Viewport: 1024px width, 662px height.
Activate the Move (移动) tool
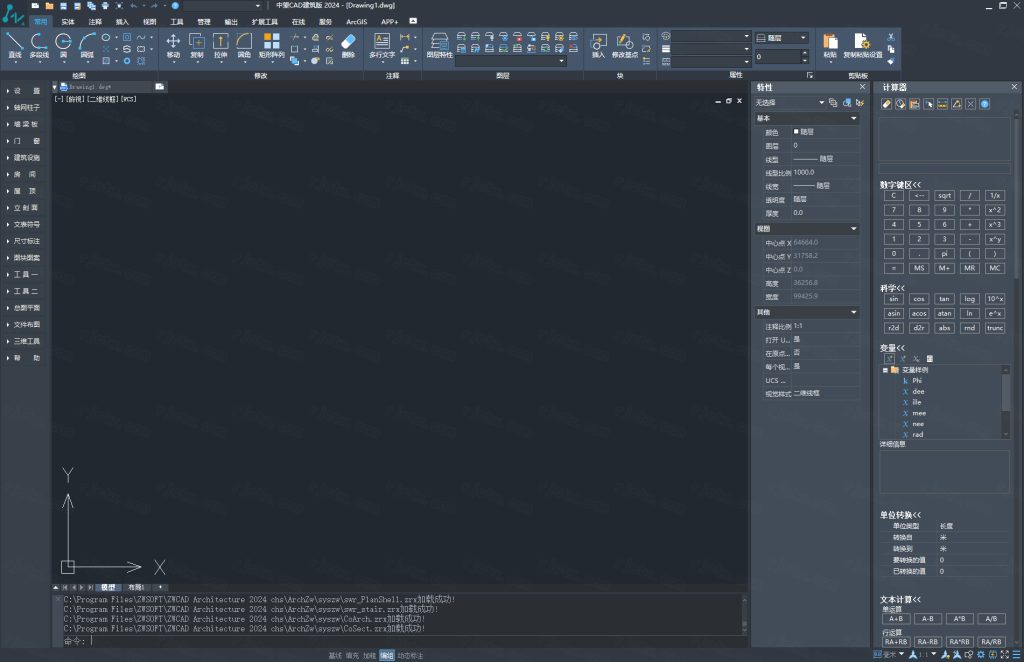tap(173, 41)
